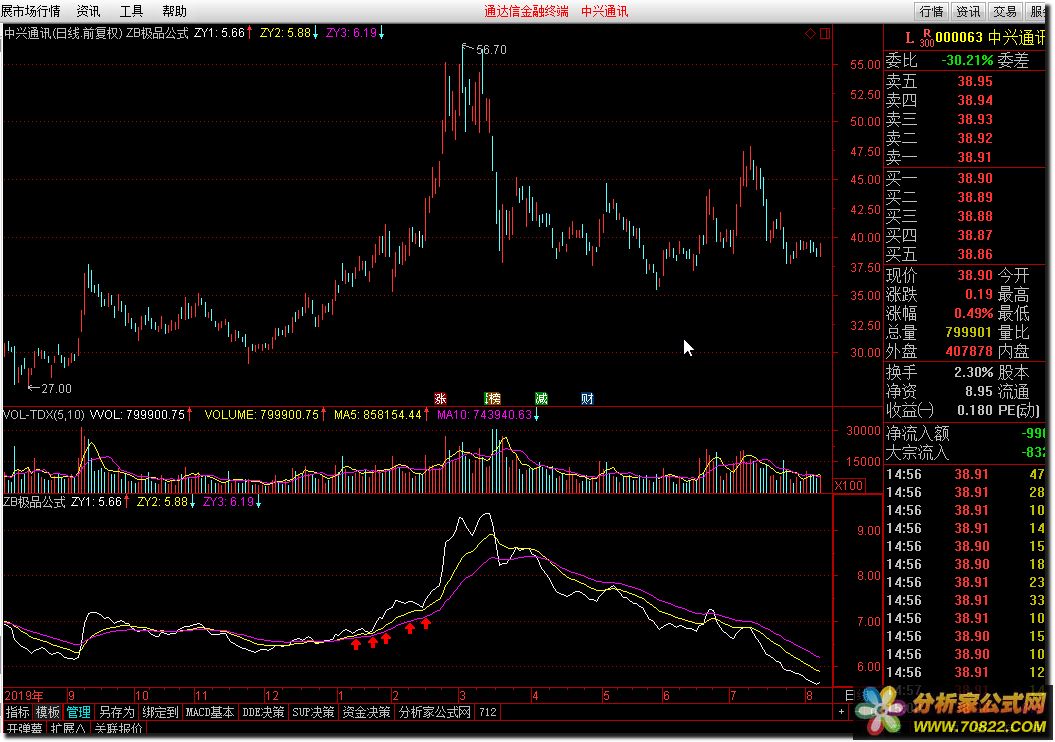Click the stock code 000063
1055x742 pixels.
coord(959,38)
